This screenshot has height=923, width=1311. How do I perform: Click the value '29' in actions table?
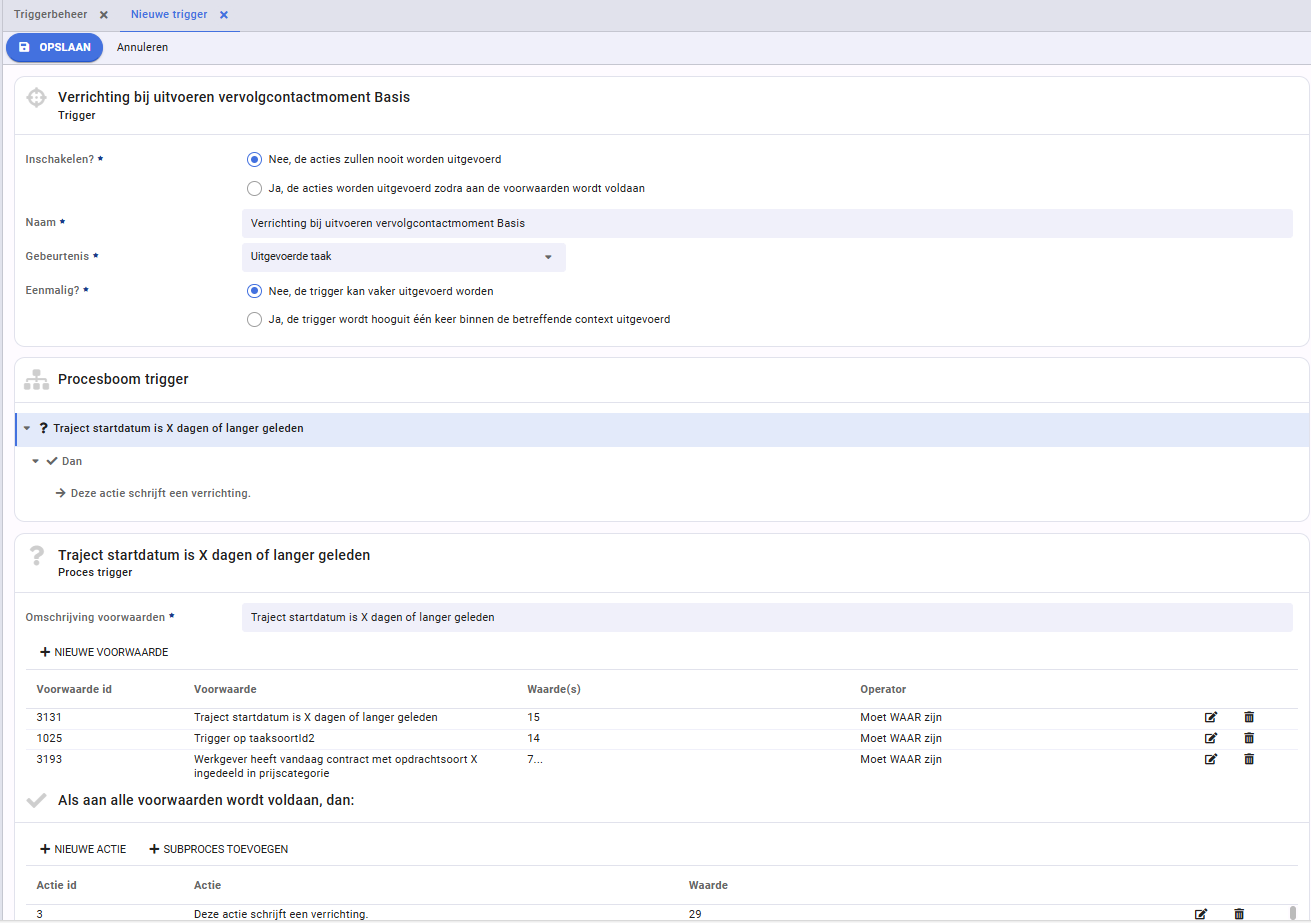pyautogui.click(x=696, y=914)
